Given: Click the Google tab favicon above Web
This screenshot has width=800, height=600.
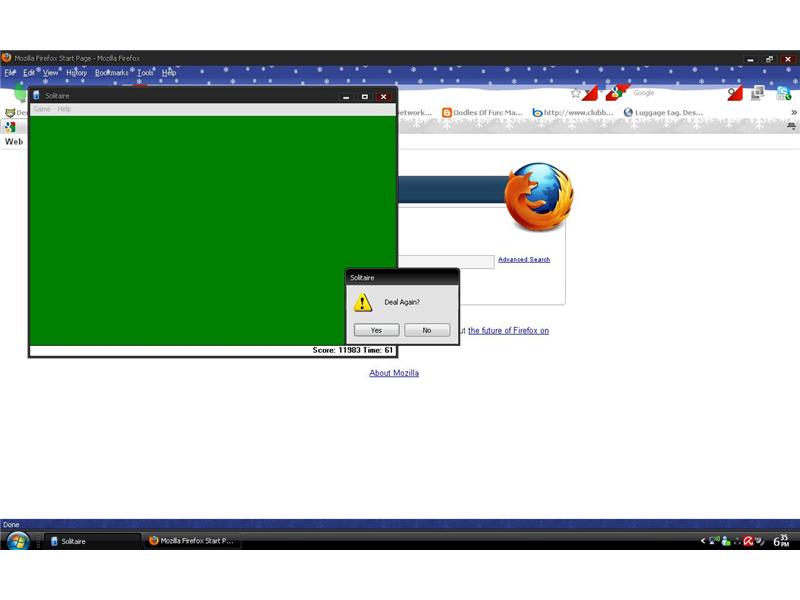Looking at the screenshot, I should 10,127.
